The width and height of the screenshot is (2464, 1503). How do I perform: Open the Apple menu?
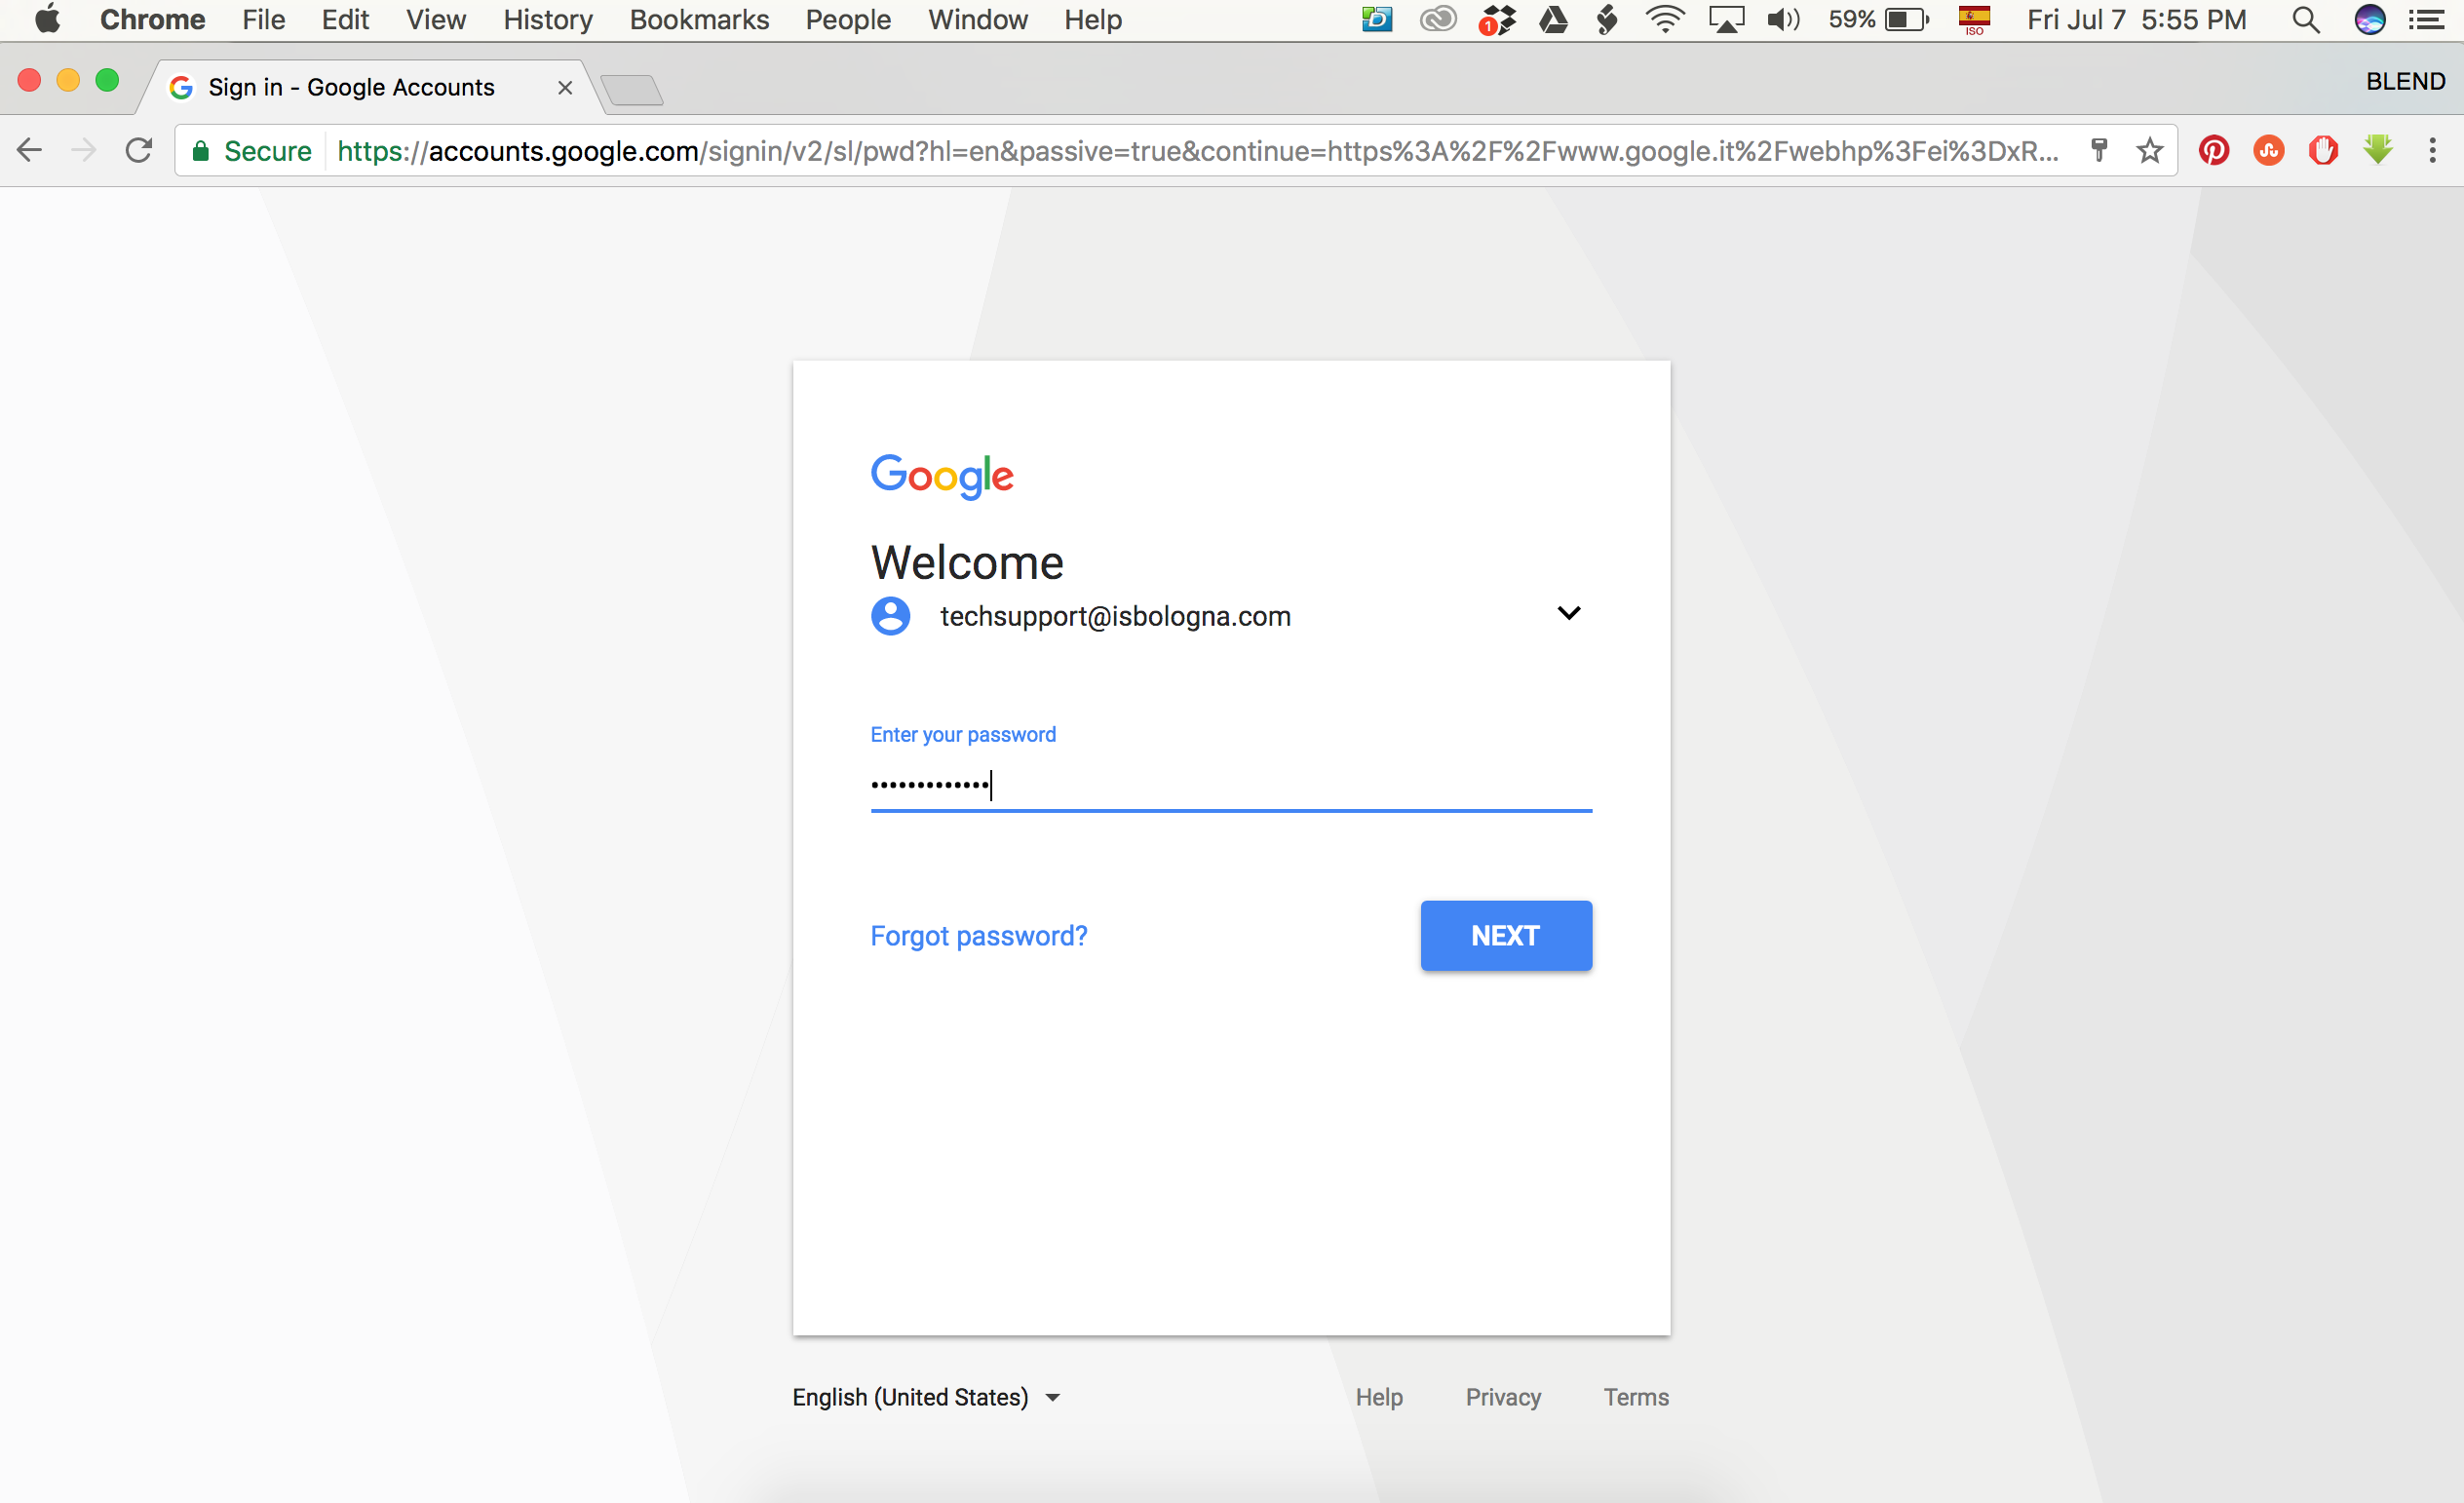(47, 19)
